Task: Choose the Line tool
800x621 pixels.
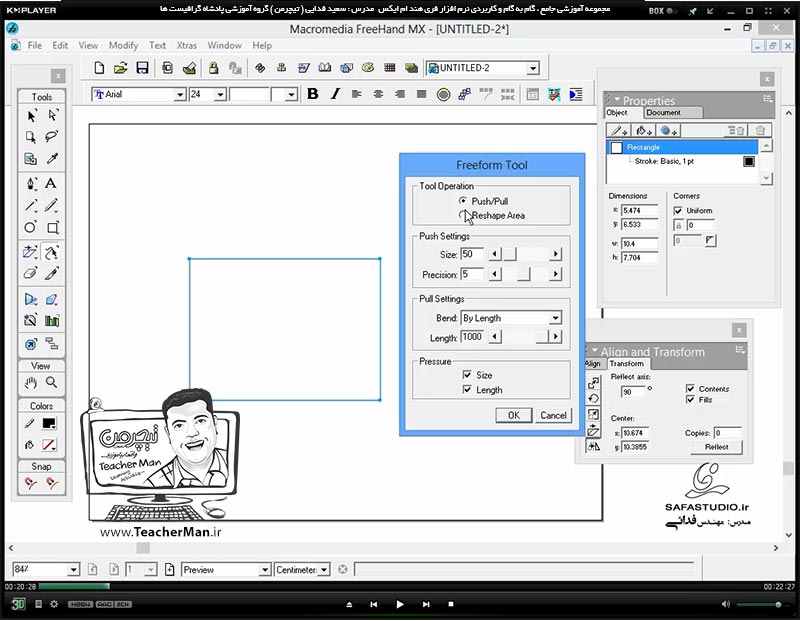Action: tap(31, 206)
